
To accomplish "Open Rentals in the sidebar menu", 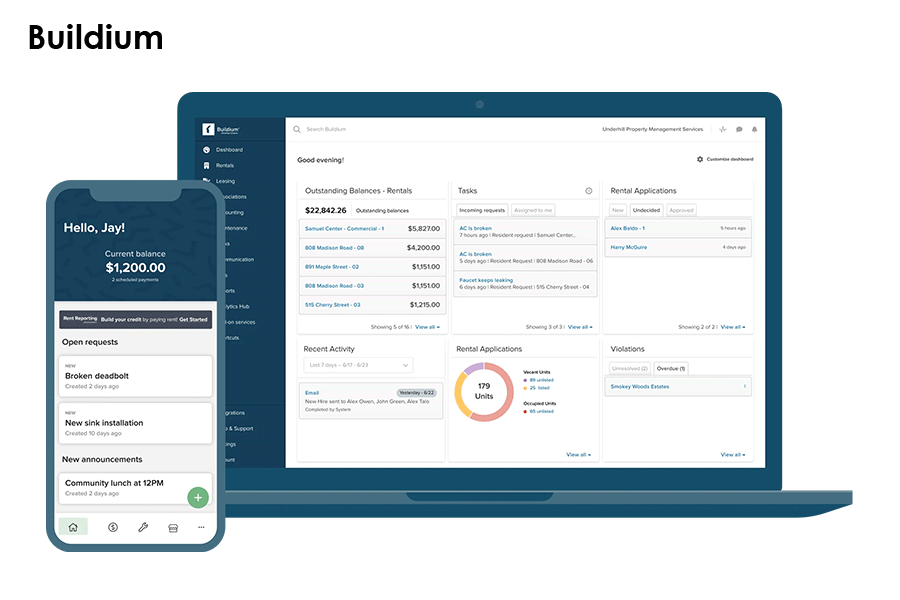I will [225, 165].
